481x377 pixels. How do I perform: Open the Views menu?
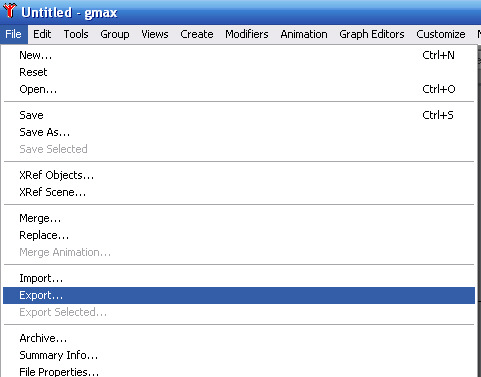tap(155, 34)
